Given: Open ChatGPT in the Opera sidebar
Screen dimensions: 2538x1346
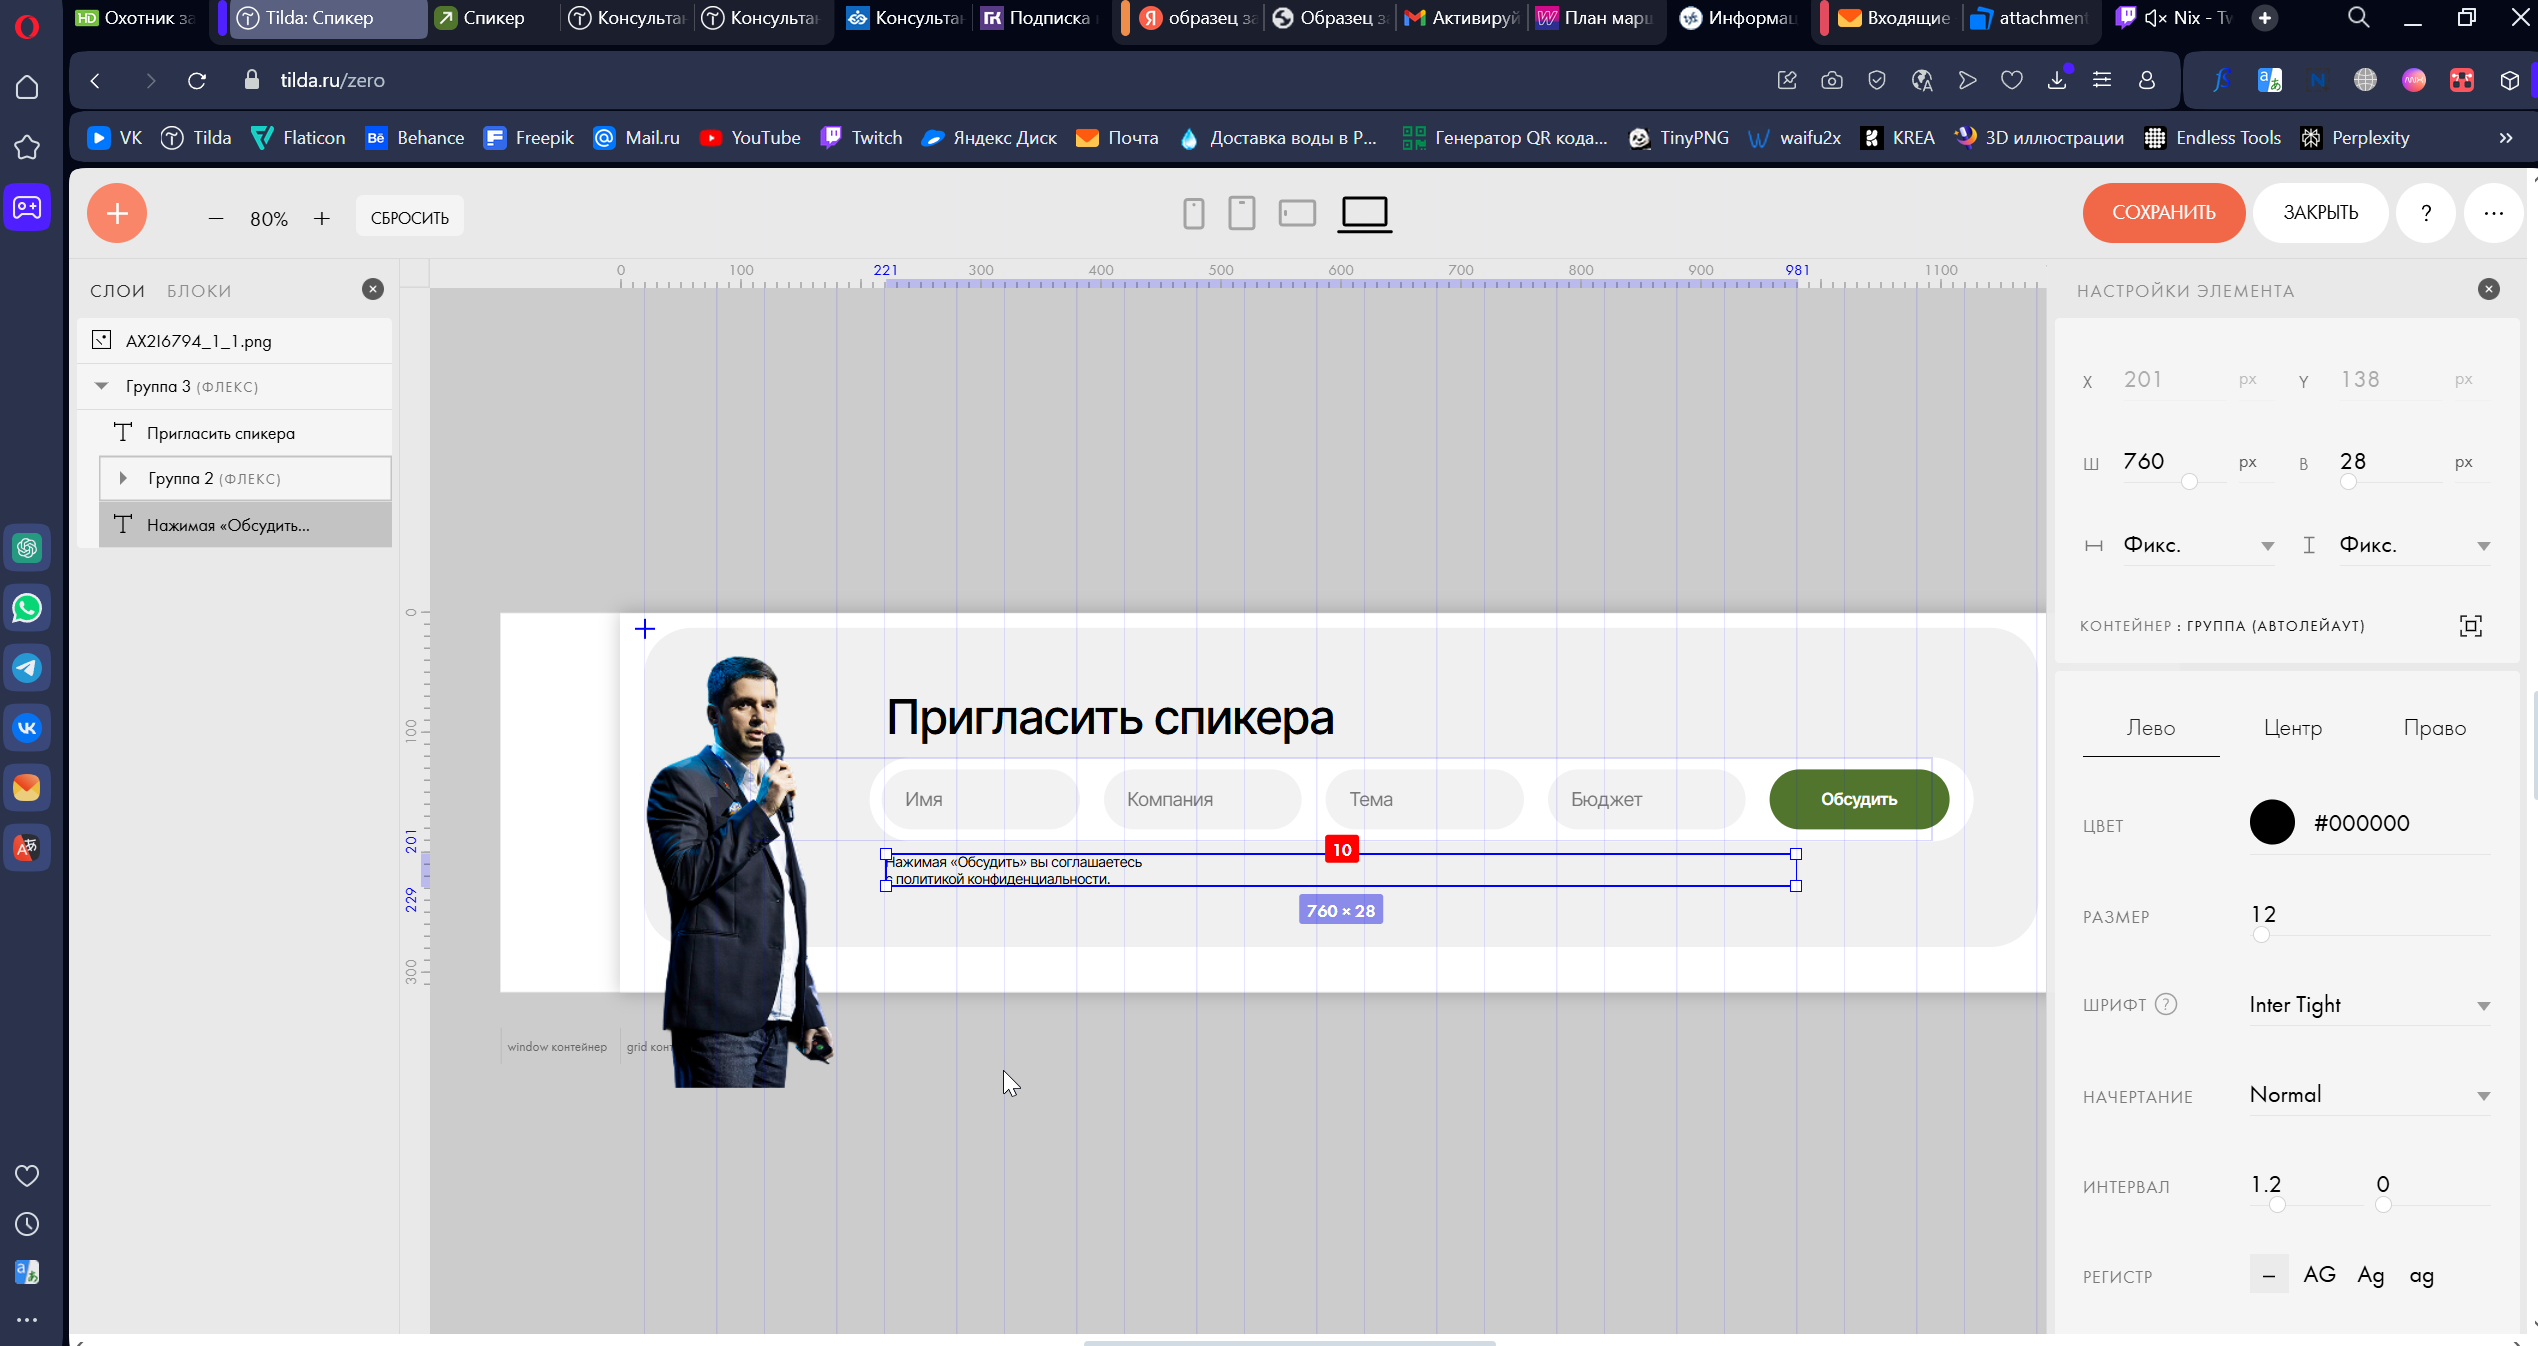Looking at the screenshot, I should coord(27,548).
